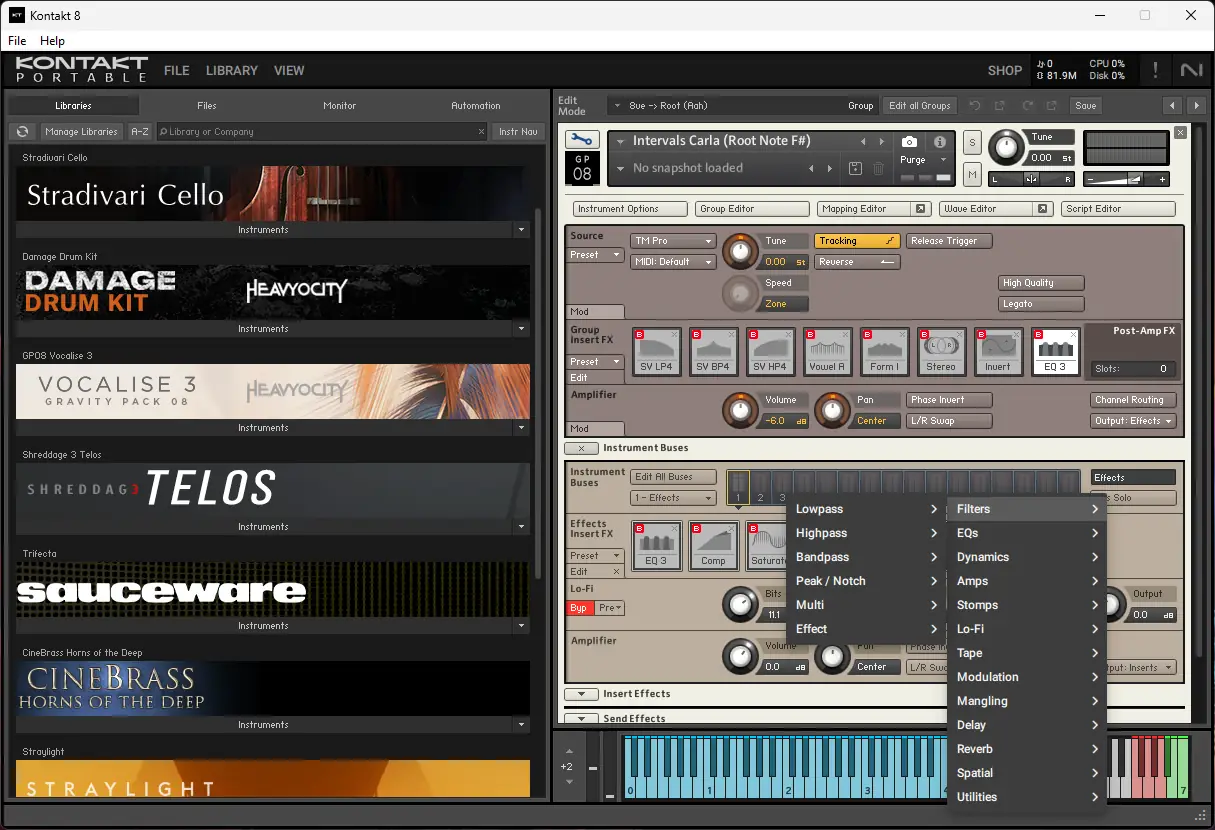Screen dimensions: 1215x830
Task: Toggle the Legato button
Action: pyautogui.click(x=1041, y=304)
